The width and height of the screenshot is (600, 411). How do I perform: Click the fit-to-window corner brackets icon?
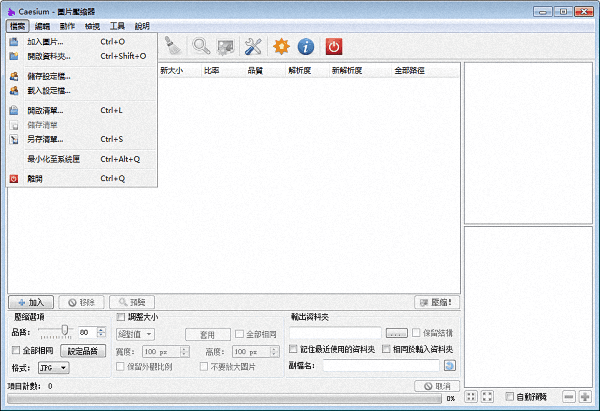tap(487, 396)
